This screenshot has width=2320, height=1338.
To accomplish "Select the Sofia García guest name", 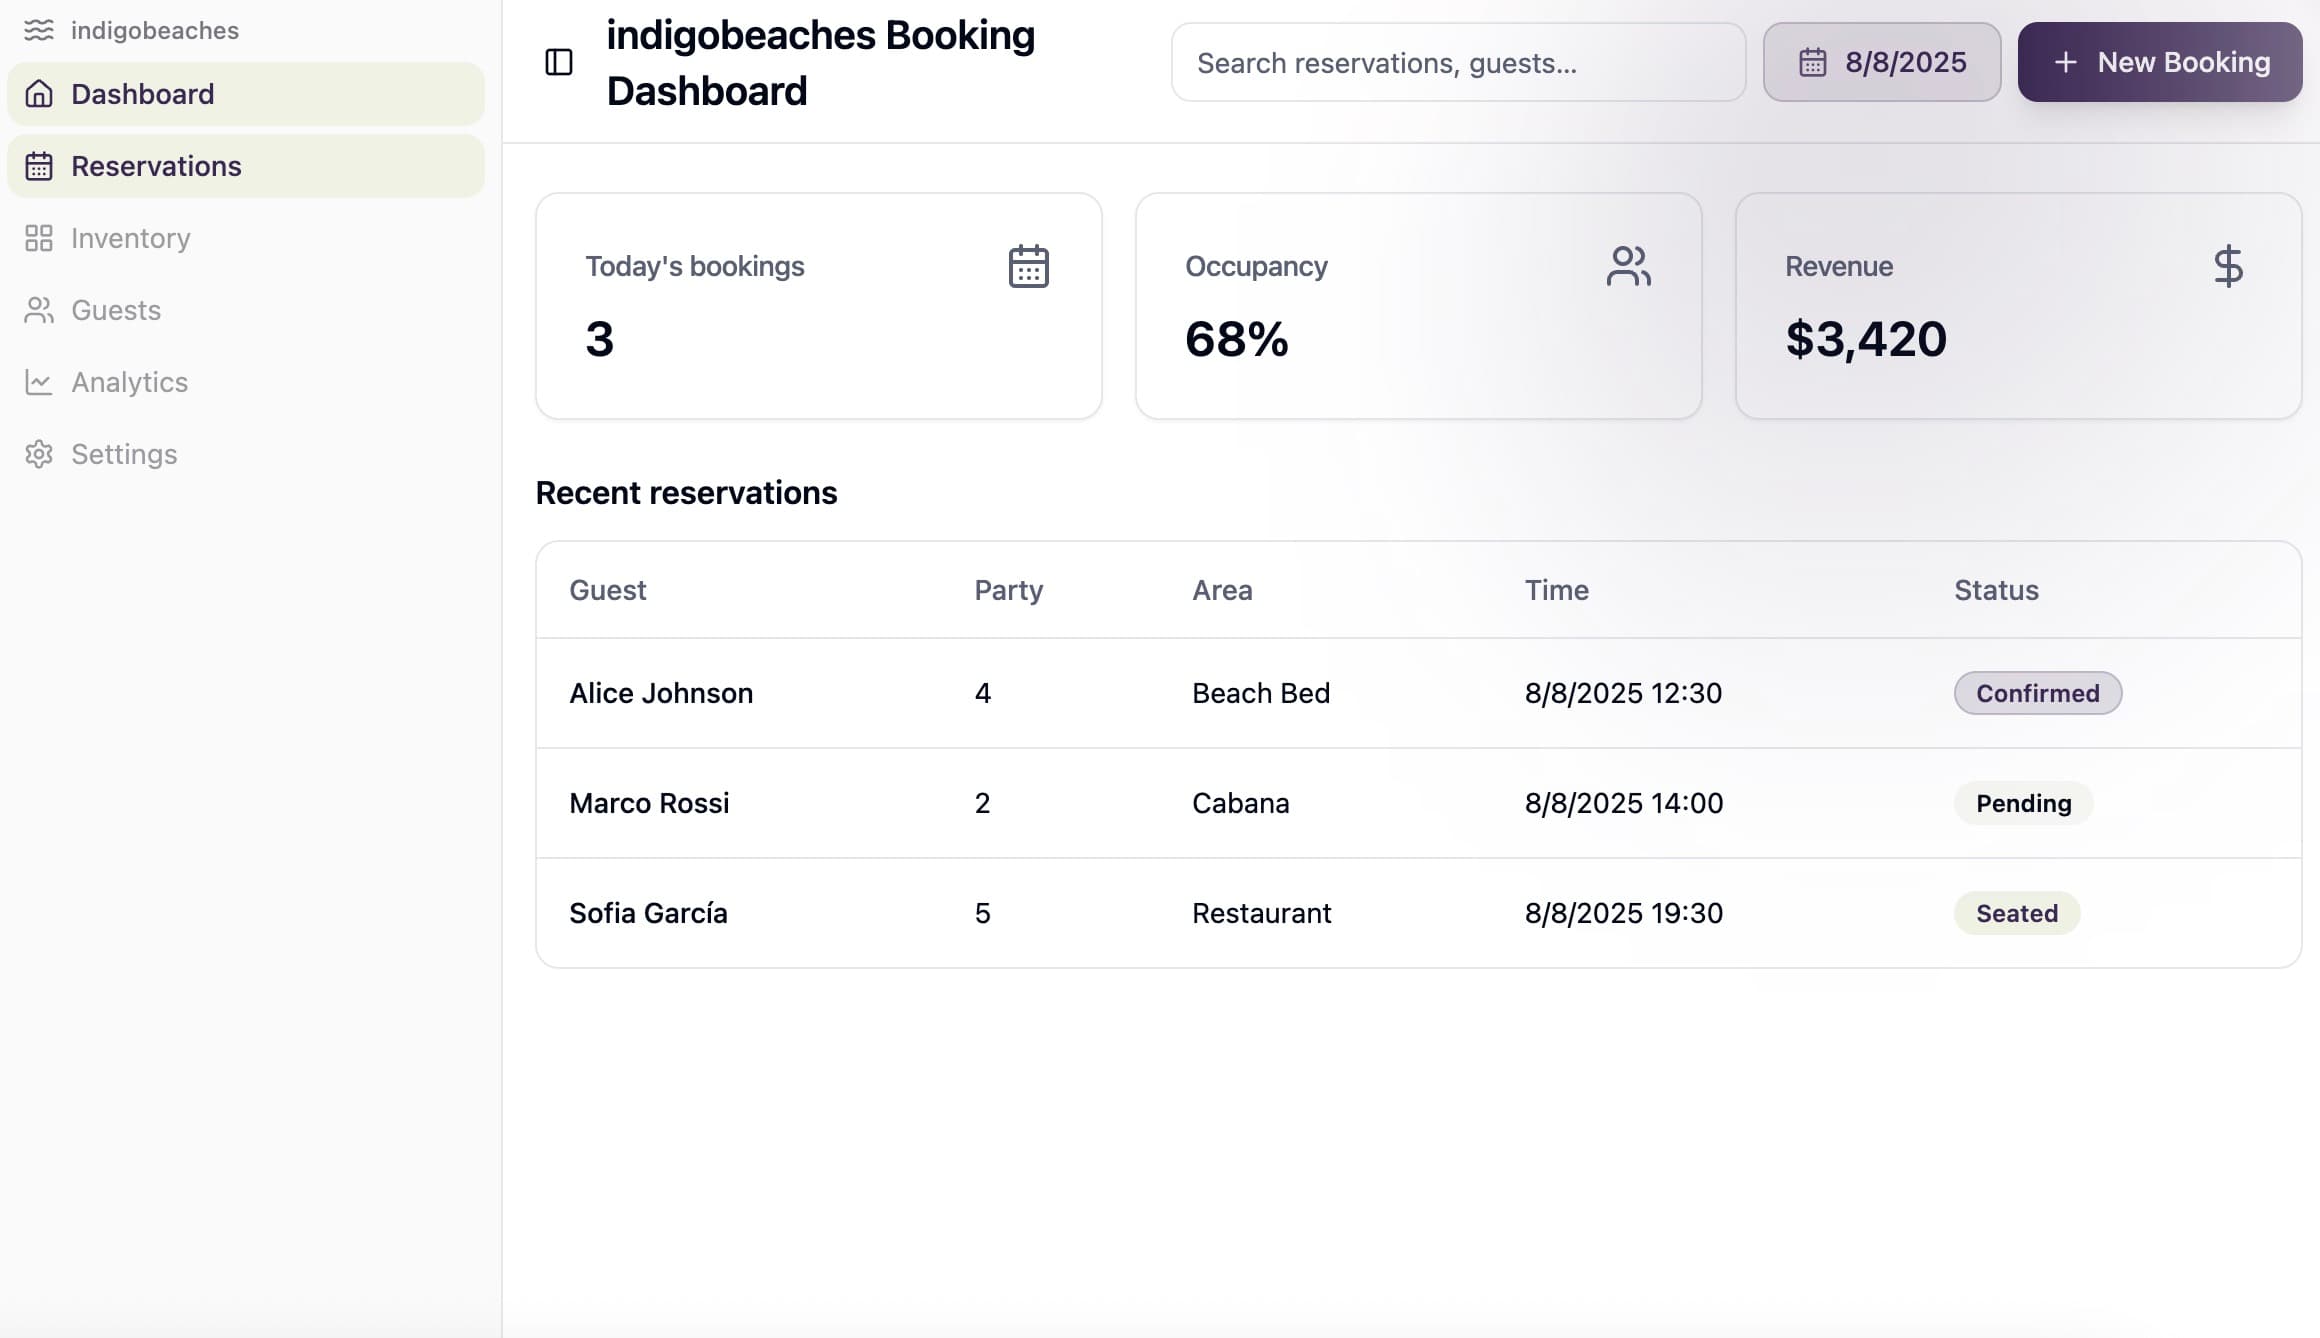I will [x=648, y=913].
